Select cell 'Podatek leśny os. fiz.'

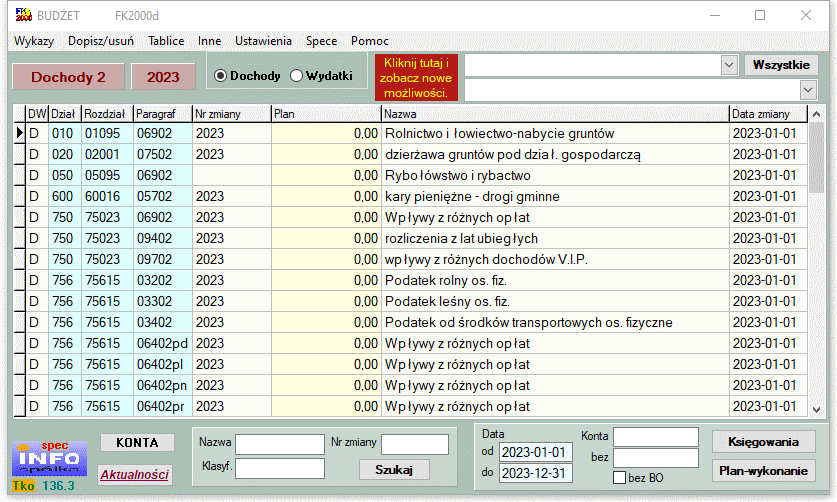tap(555, 301)
